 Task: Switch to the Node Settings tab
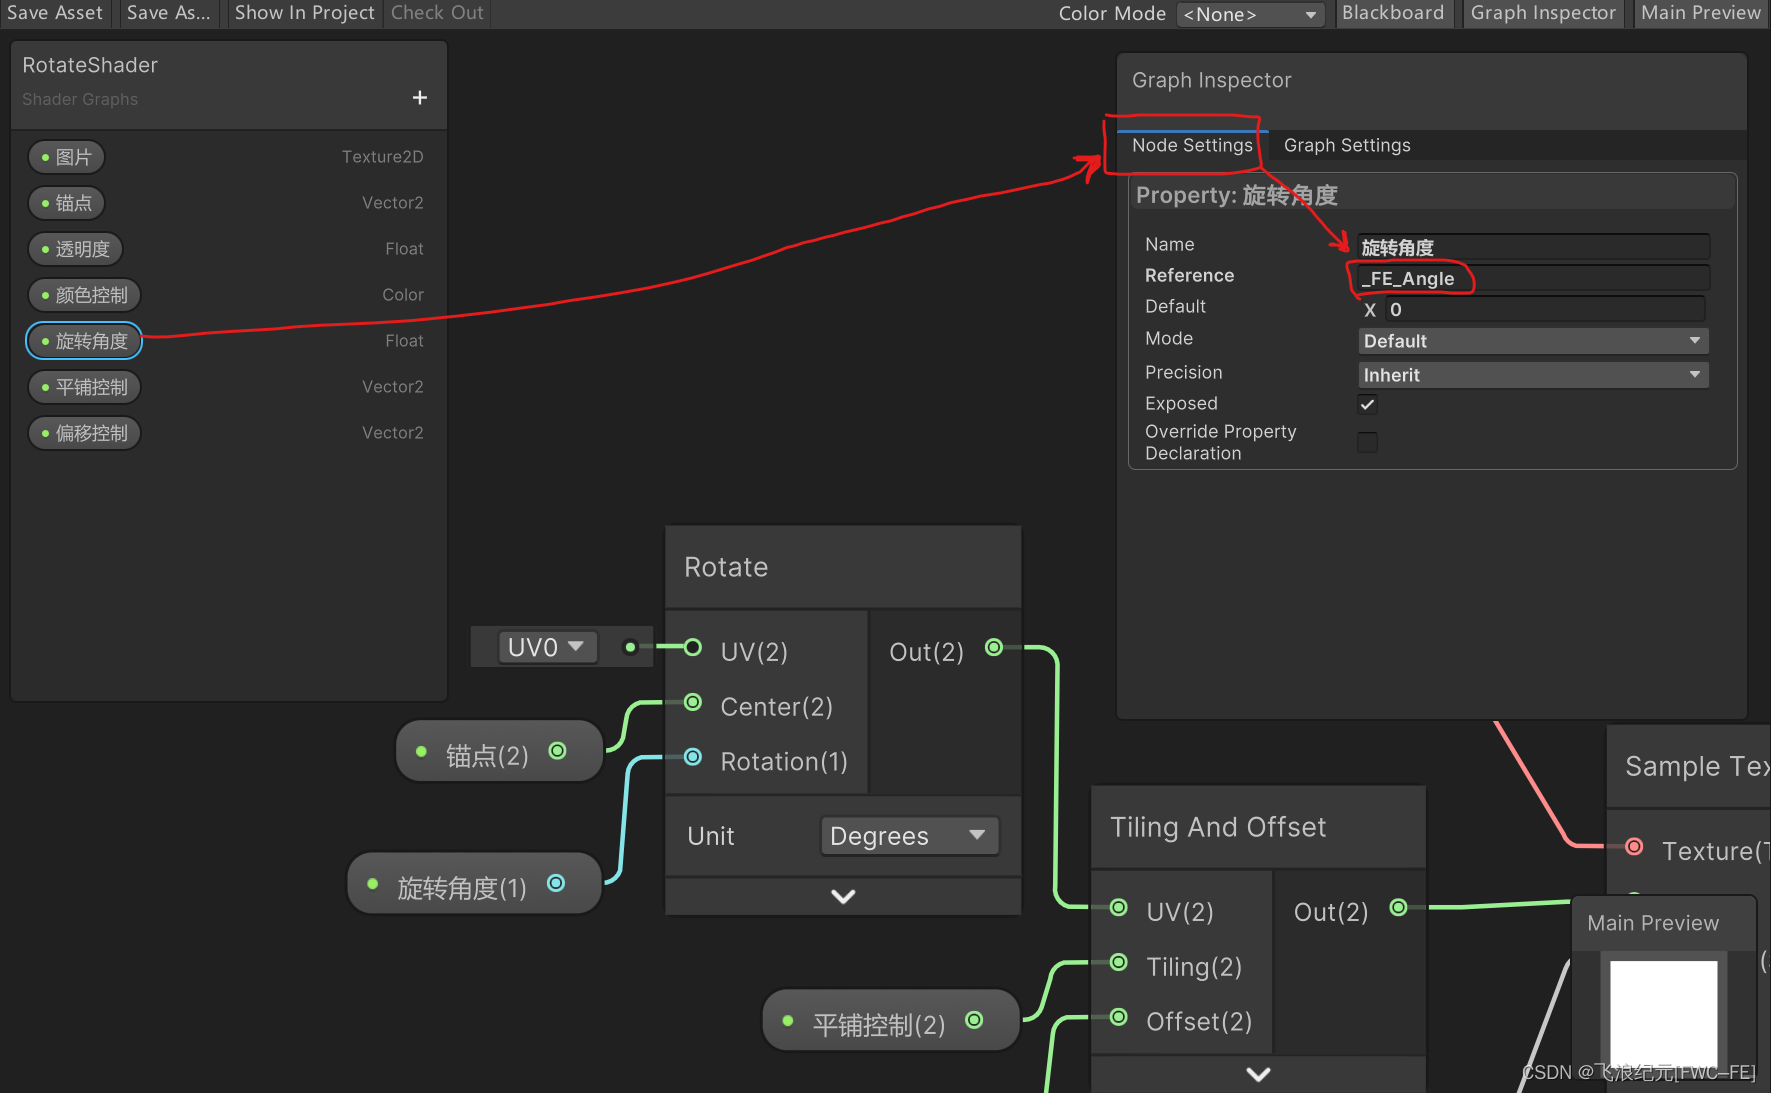[x=1192, y=145]
